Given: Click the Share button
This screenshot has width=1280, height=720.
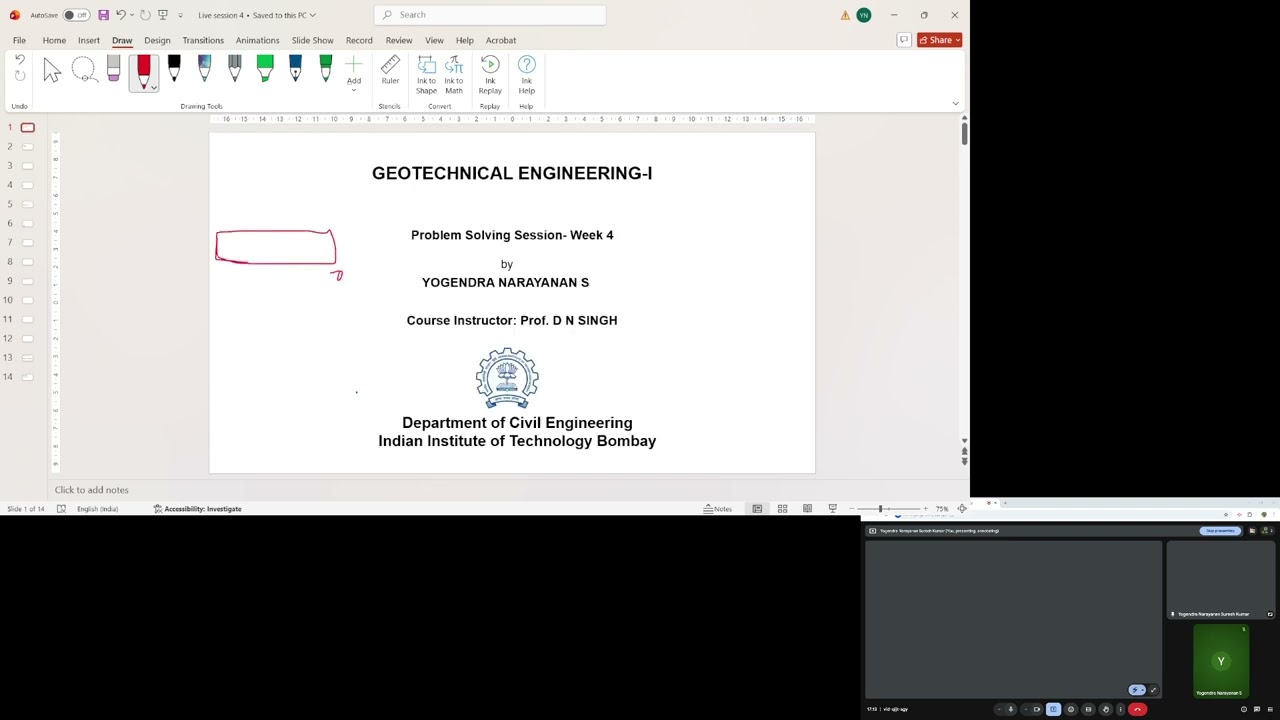Looking at the screenshot, I should (x=939, y=40).
